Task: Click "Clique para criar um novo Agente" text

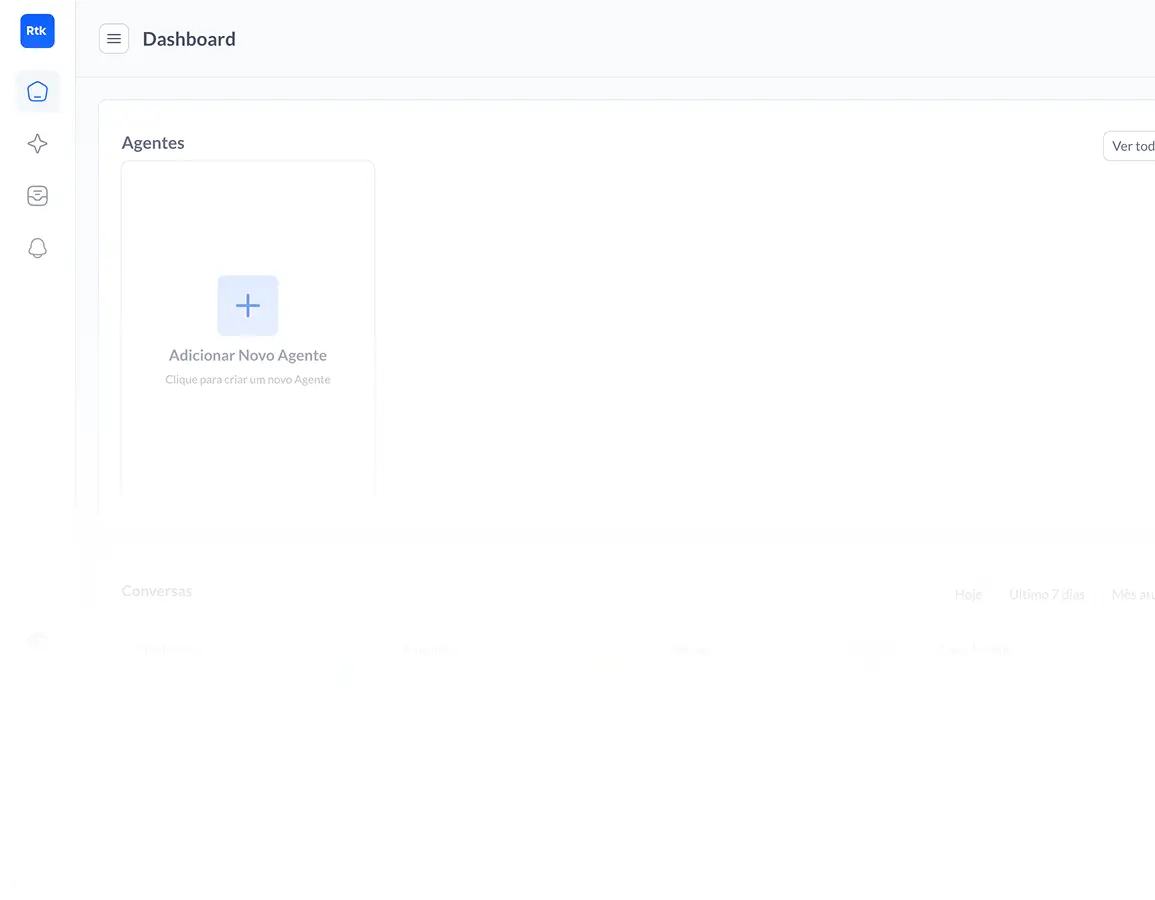Action: click(x=248, y=380)
